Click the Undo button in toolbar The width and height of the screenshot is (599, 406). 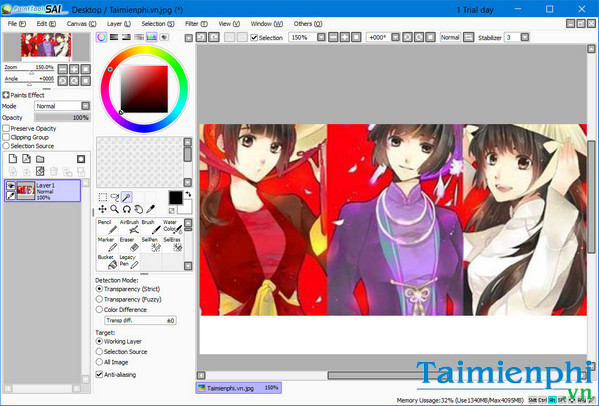pos(201,37)
